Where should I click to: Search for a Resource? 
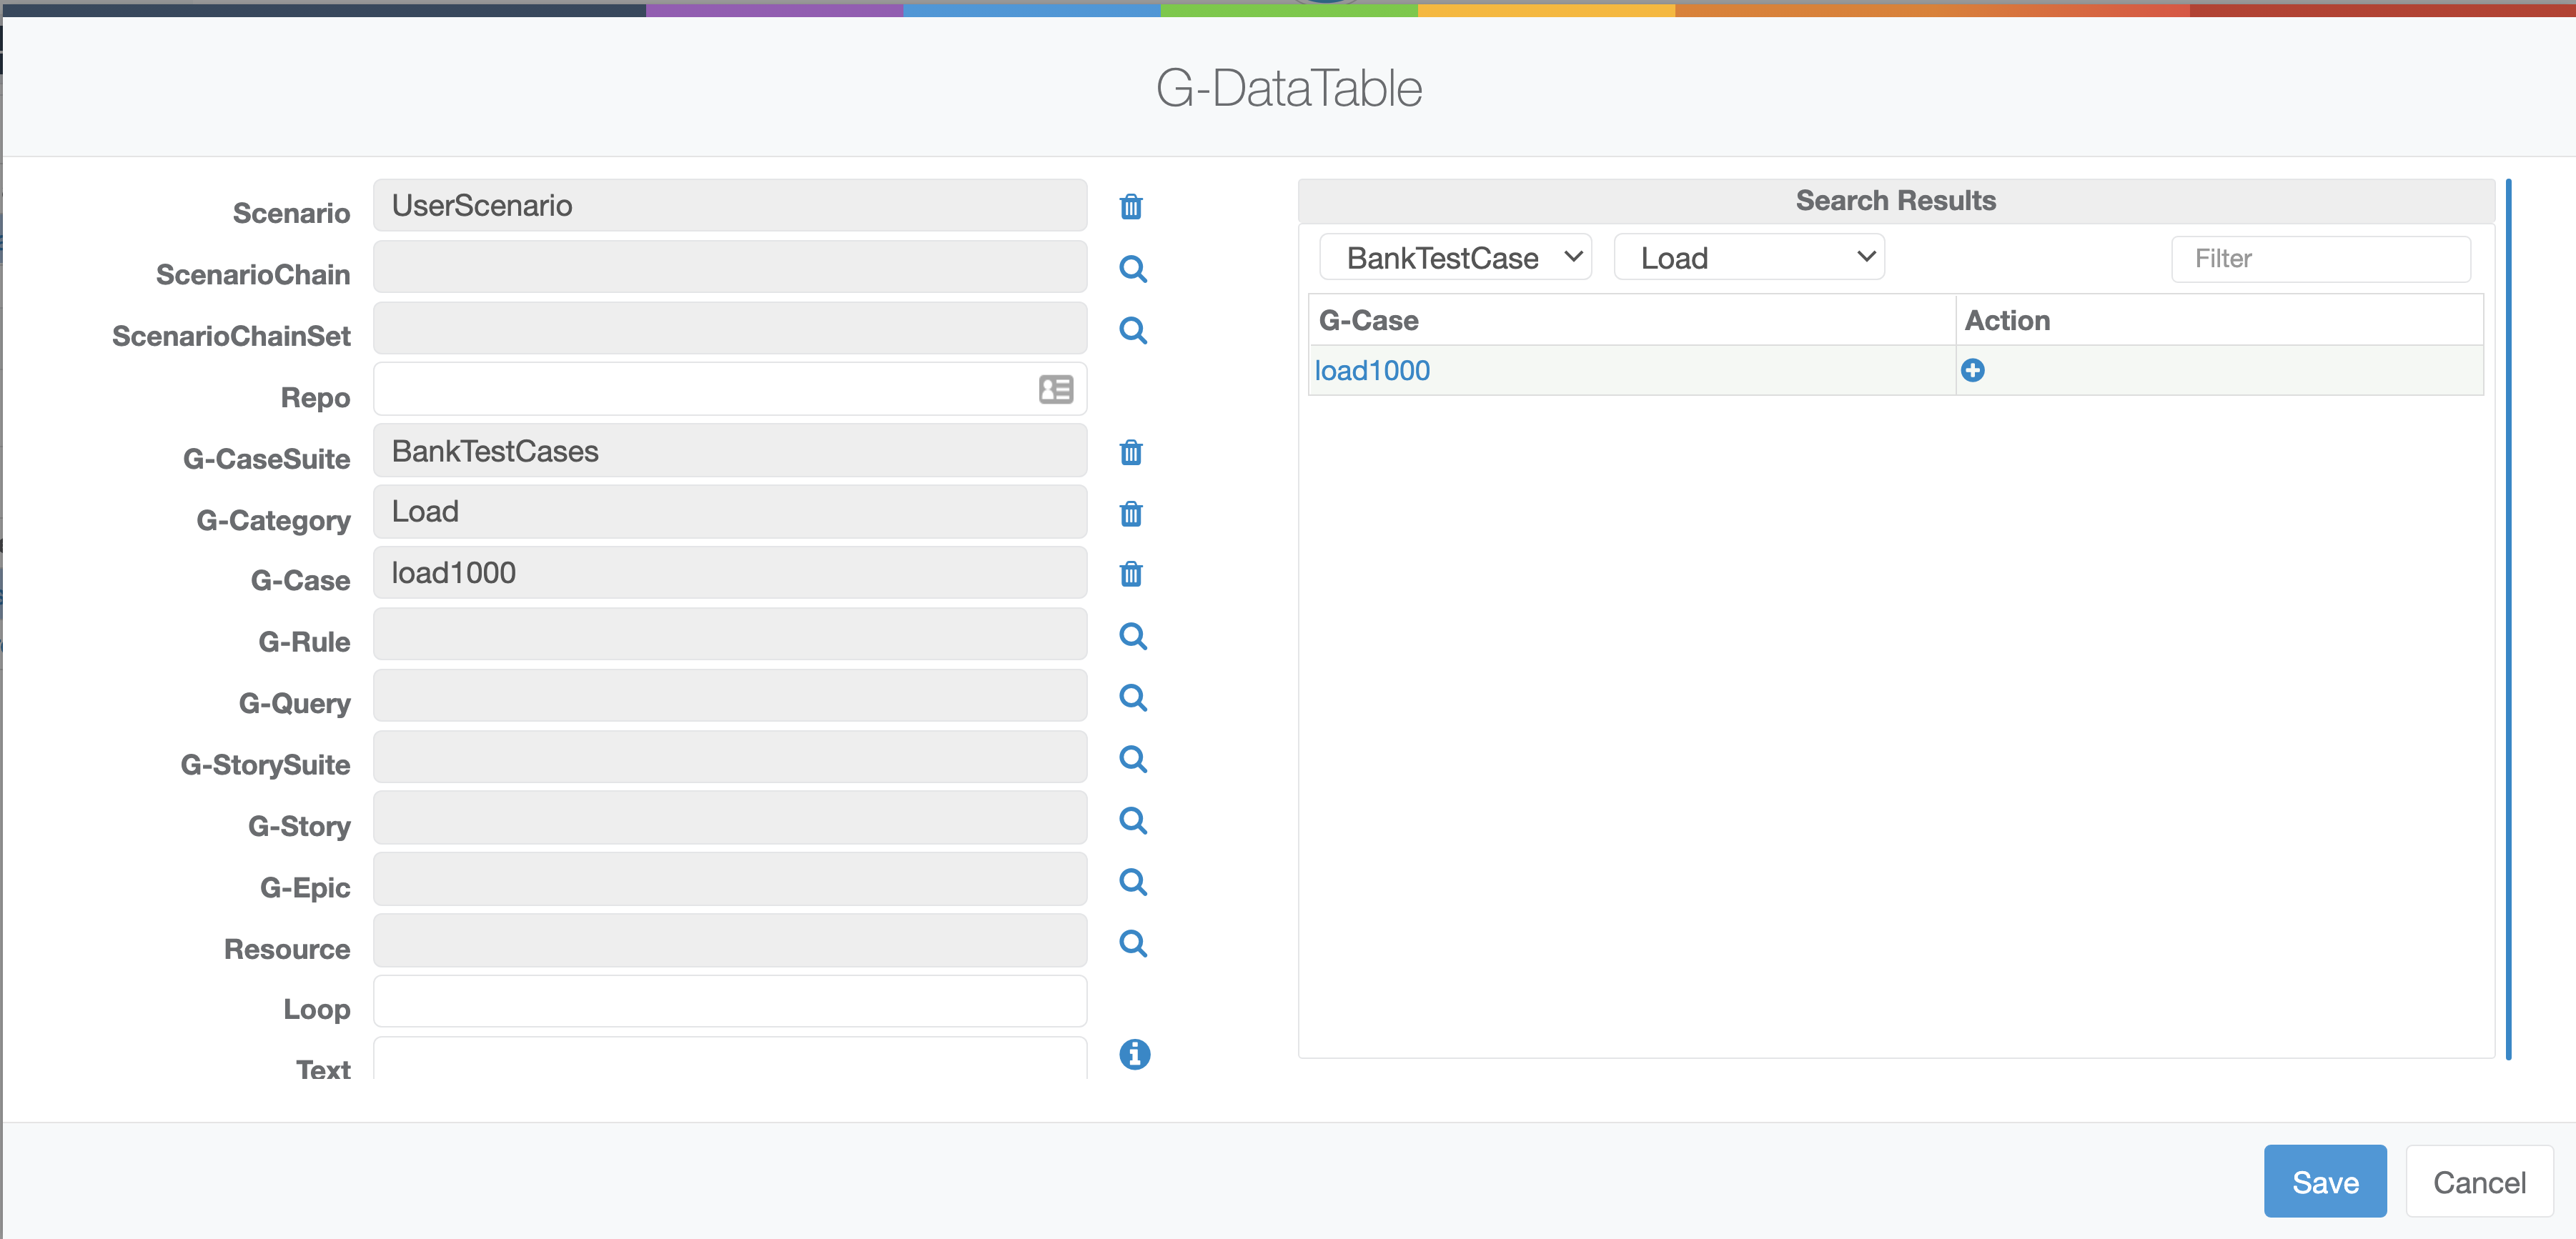(x=1132, y=943)
